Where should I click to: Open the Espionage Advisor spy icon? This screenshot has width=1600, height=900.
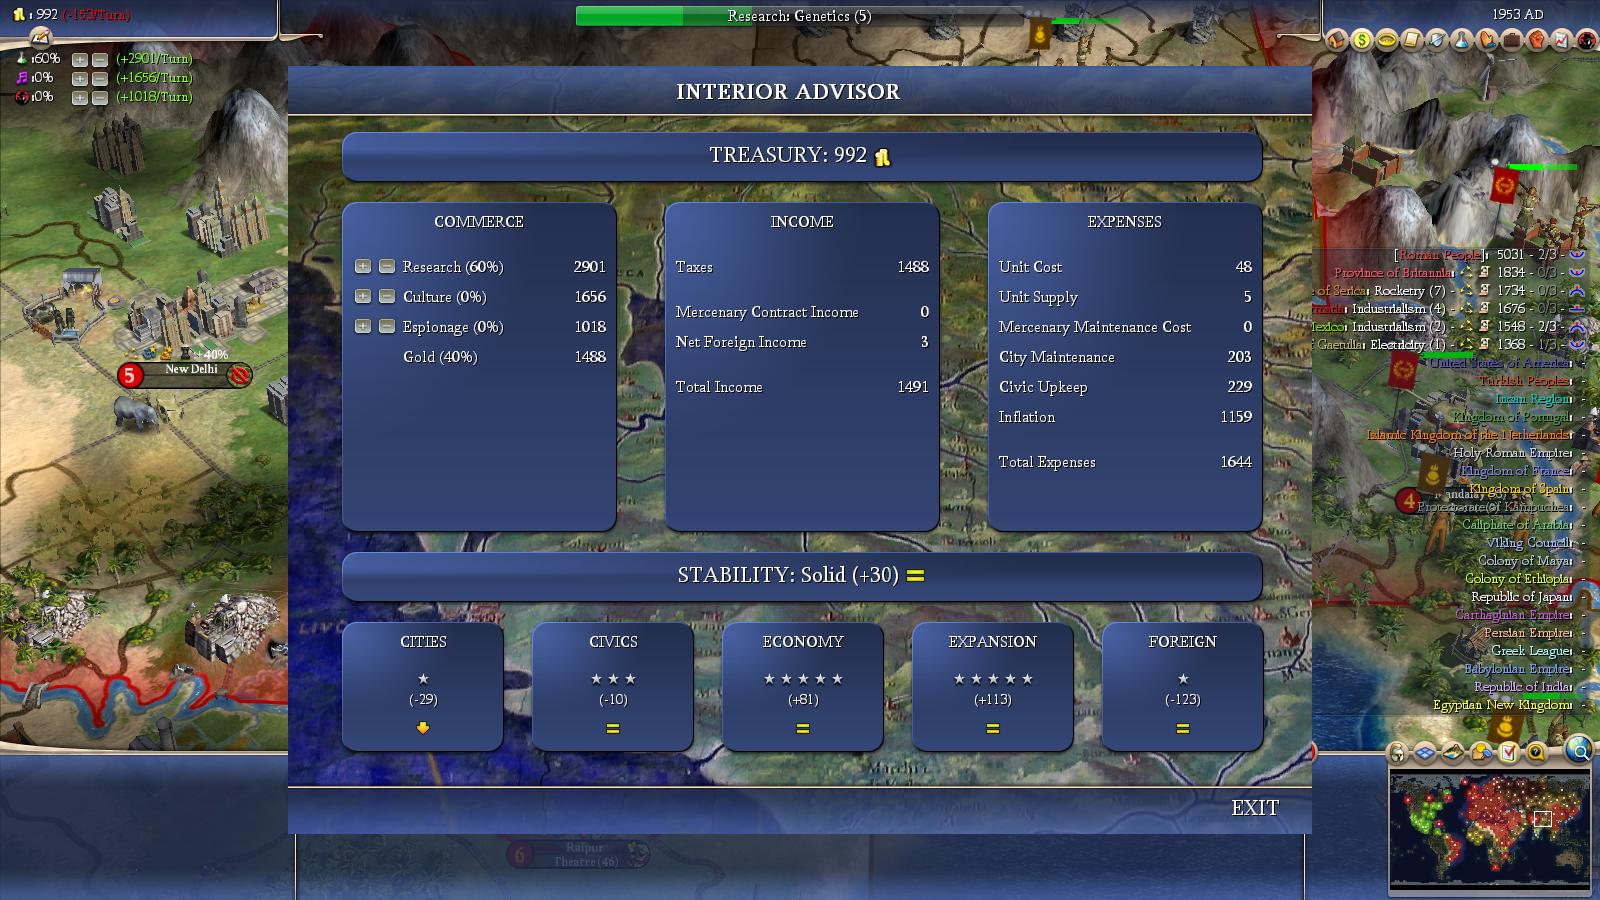(1587, 41)
